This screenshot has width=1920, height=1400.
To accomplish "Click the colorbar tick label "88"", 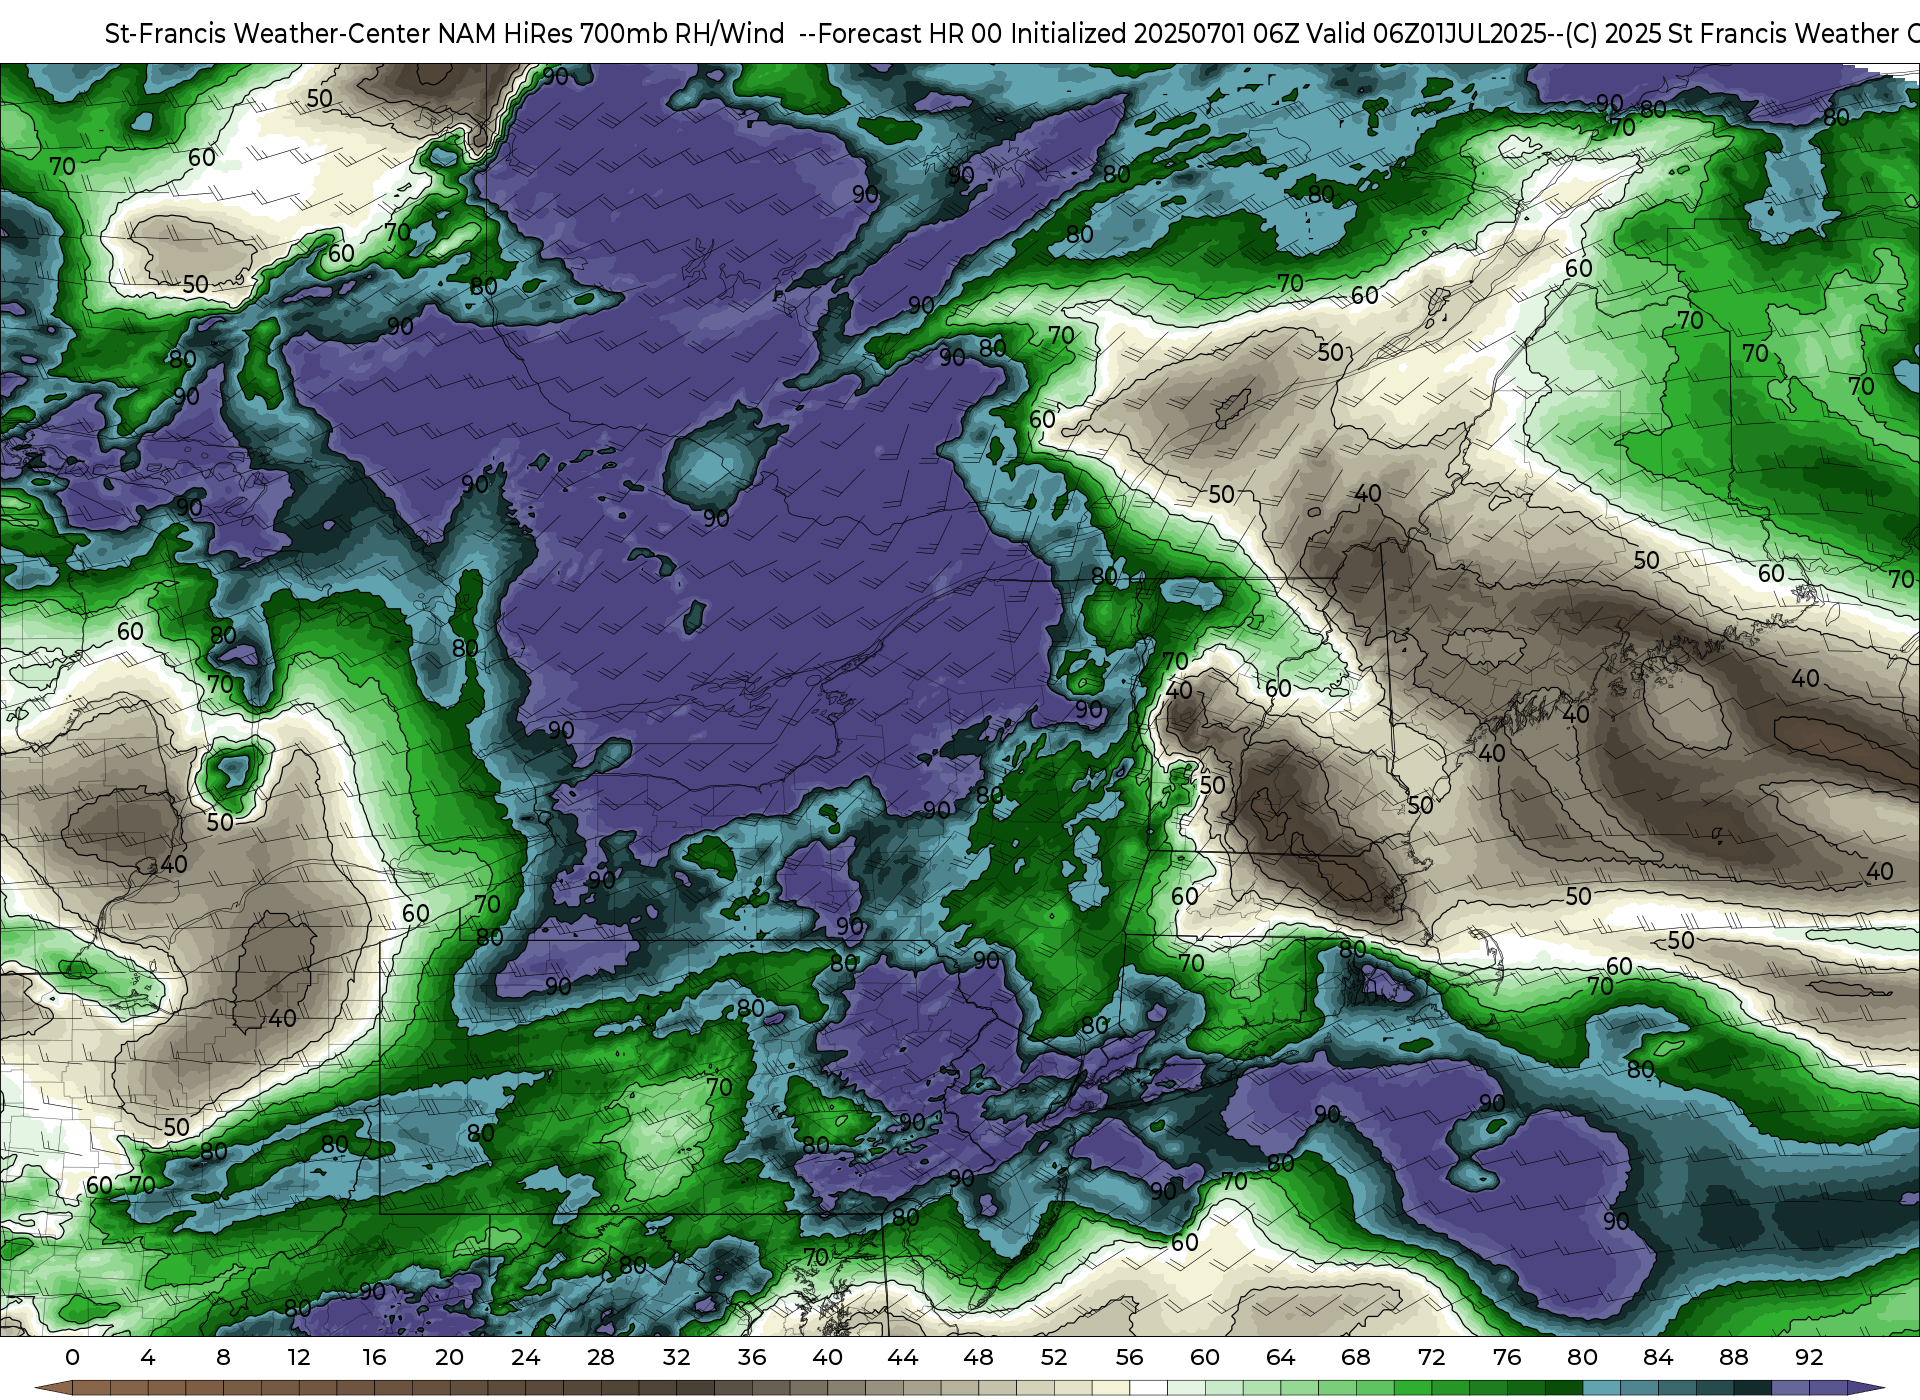I will coord(1733,1357).
